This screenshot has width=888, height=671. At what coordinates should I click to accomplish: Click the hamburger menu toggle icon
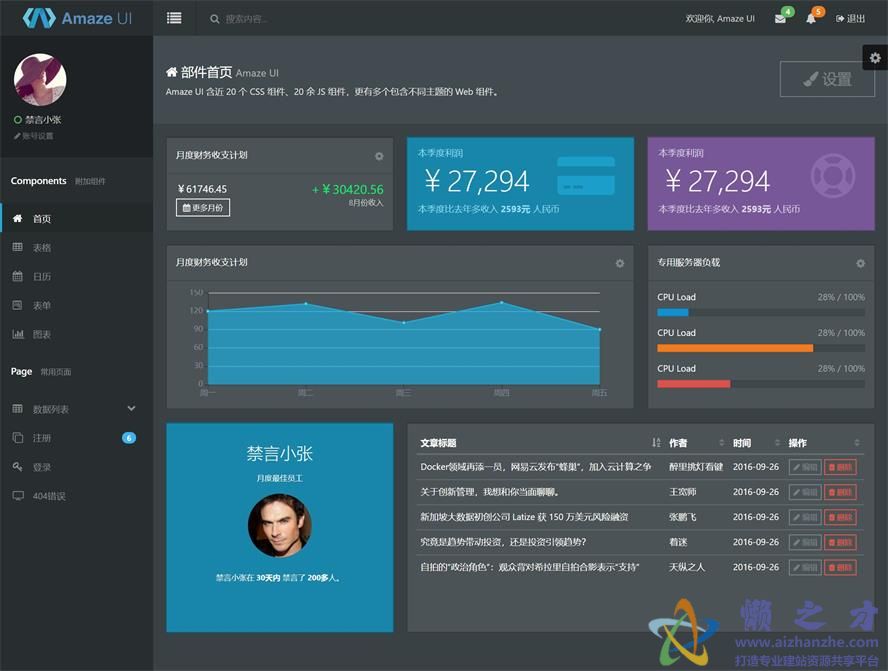(174, 18)
